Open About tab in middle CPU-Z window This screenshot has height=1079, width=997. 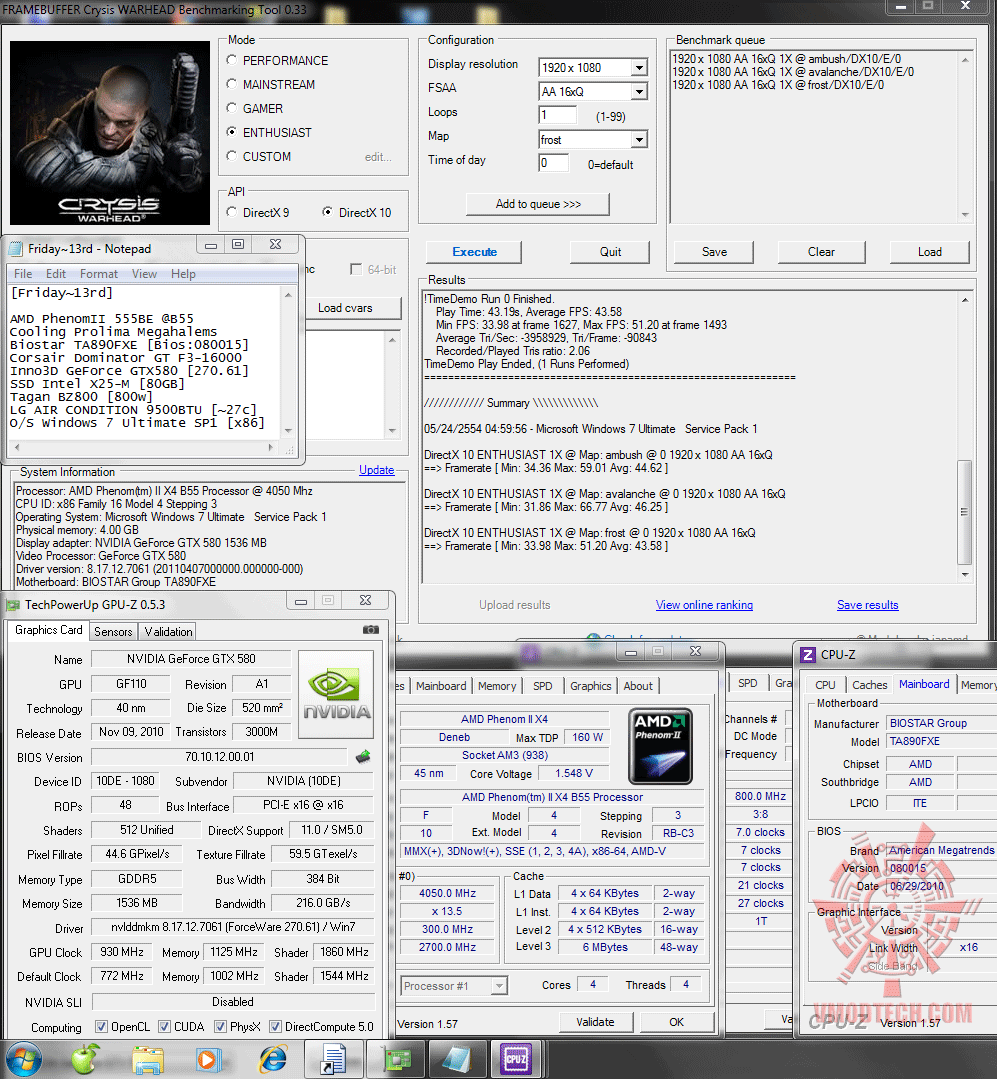coord(638,686)
